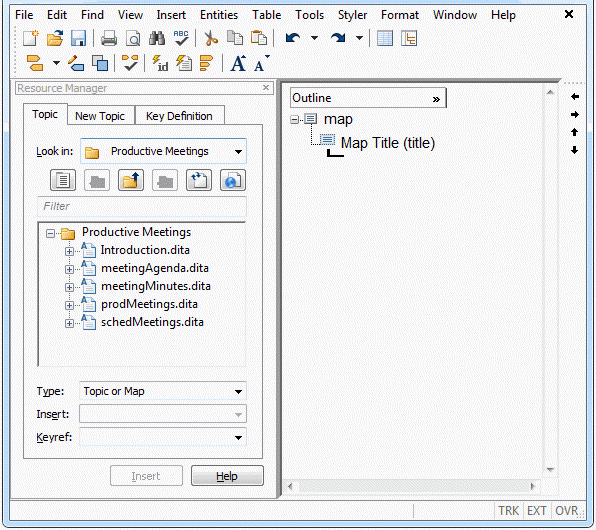The image size is (596, 530).
Task: Check completeness with tags checkmark icon
Action: tap(130, 63)
